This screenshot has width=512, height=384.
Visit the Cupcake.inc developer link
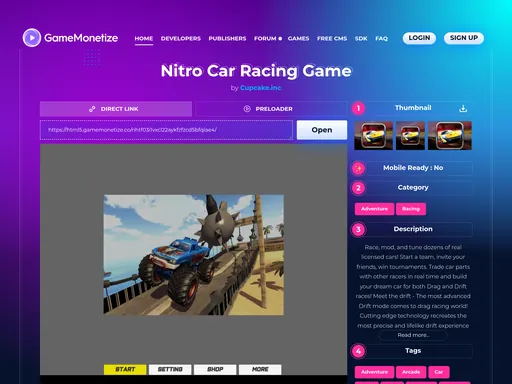click(260, 88)
